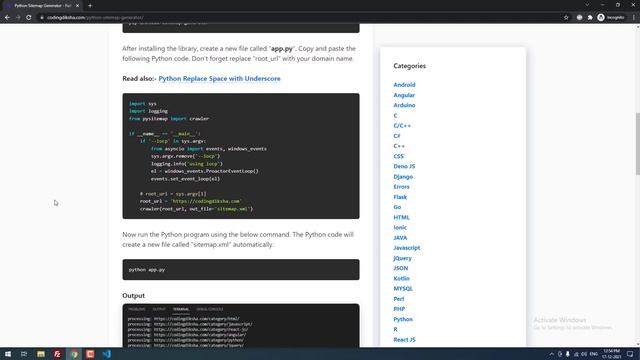
Task: Open the MYSQL category
Action: pos(403,289)
